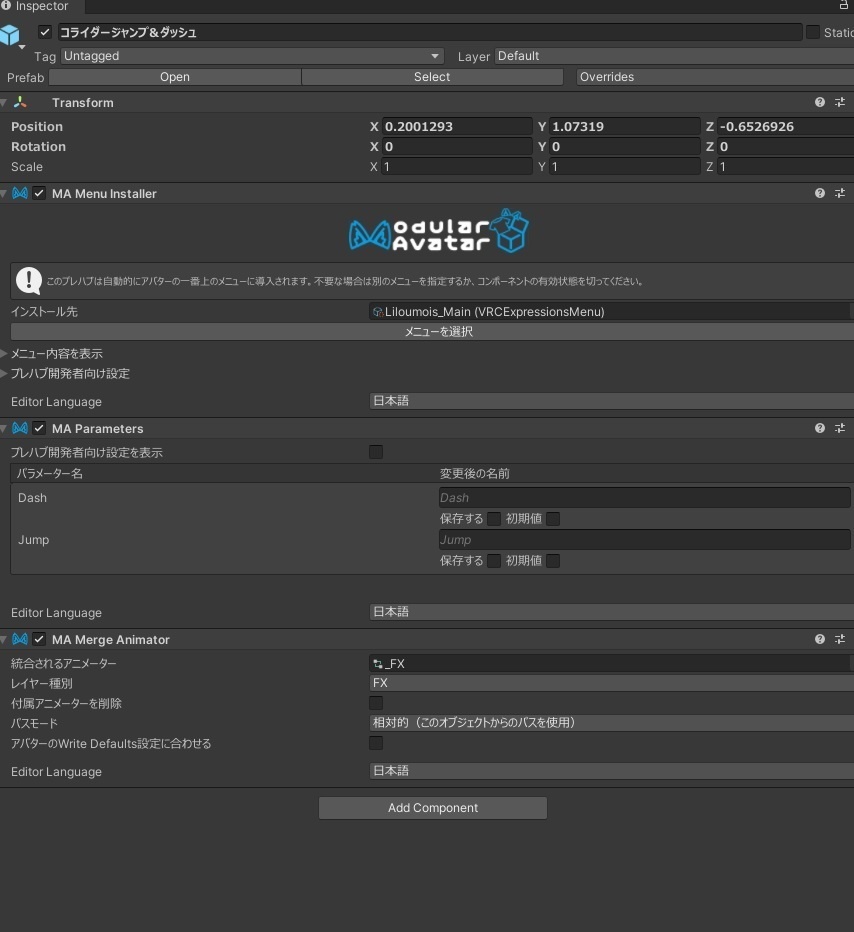854x932 pixels.
Task: Click the Scale Y field
Action: 625,167
